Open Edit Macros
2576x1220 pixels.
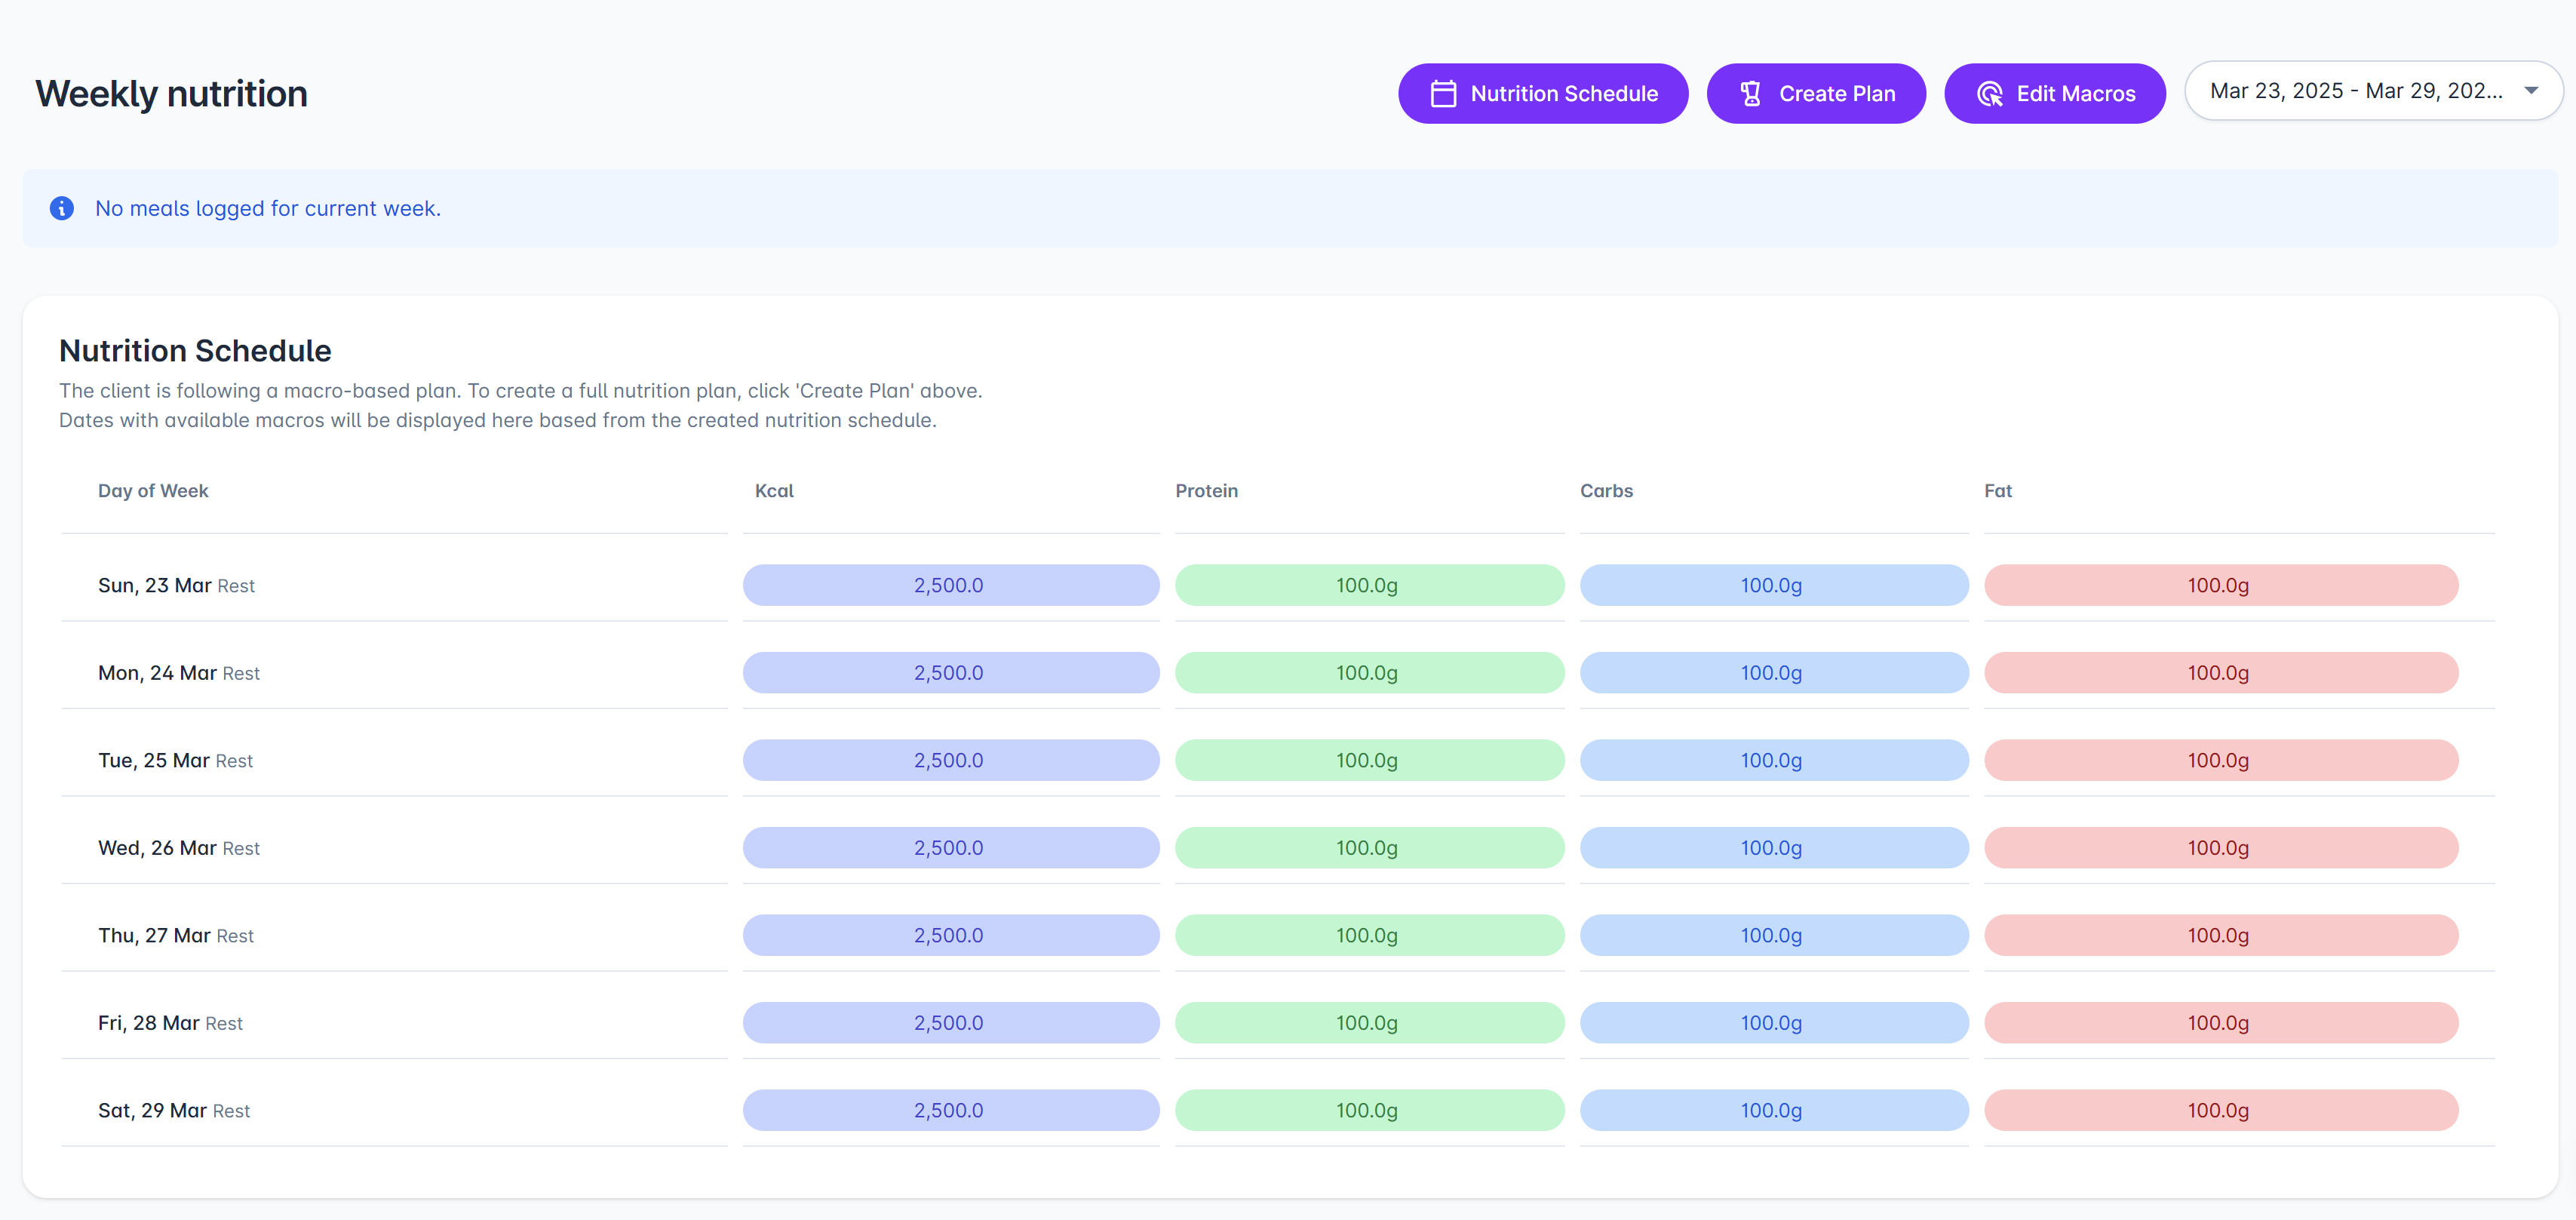[2054, 94]
